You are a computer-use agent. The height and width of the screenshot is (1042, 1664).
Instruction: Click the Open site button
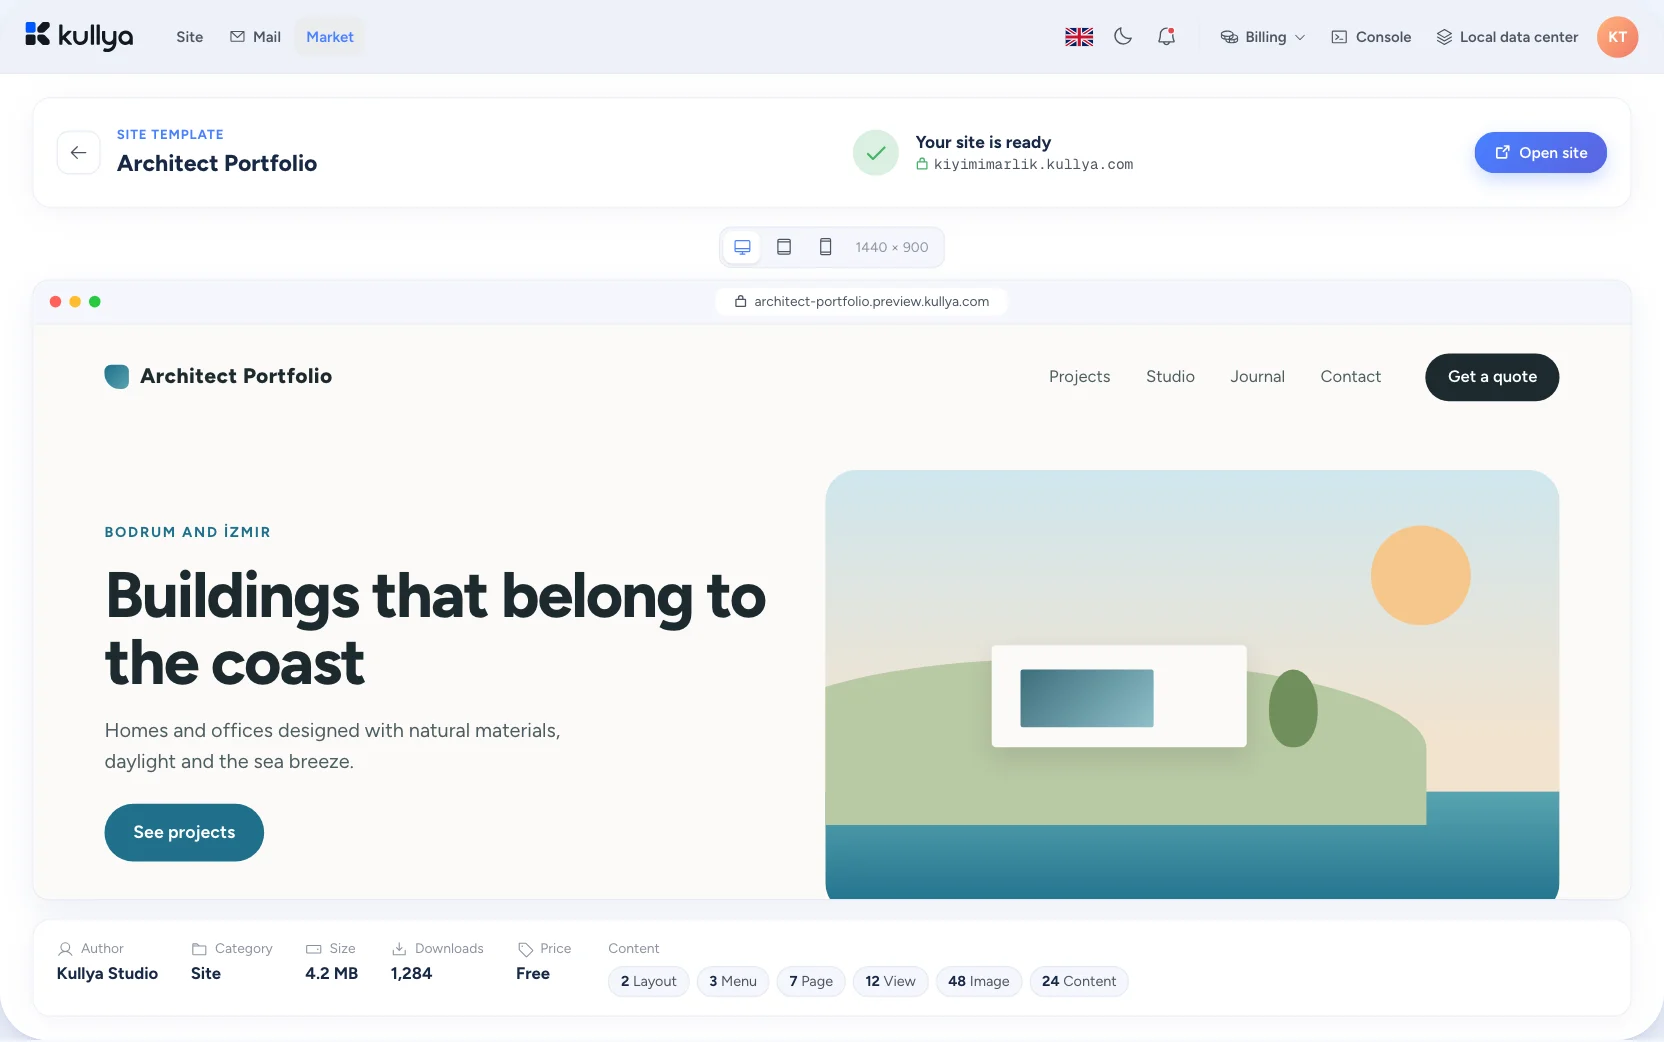pyautogui.click(x=1540, y=153)
